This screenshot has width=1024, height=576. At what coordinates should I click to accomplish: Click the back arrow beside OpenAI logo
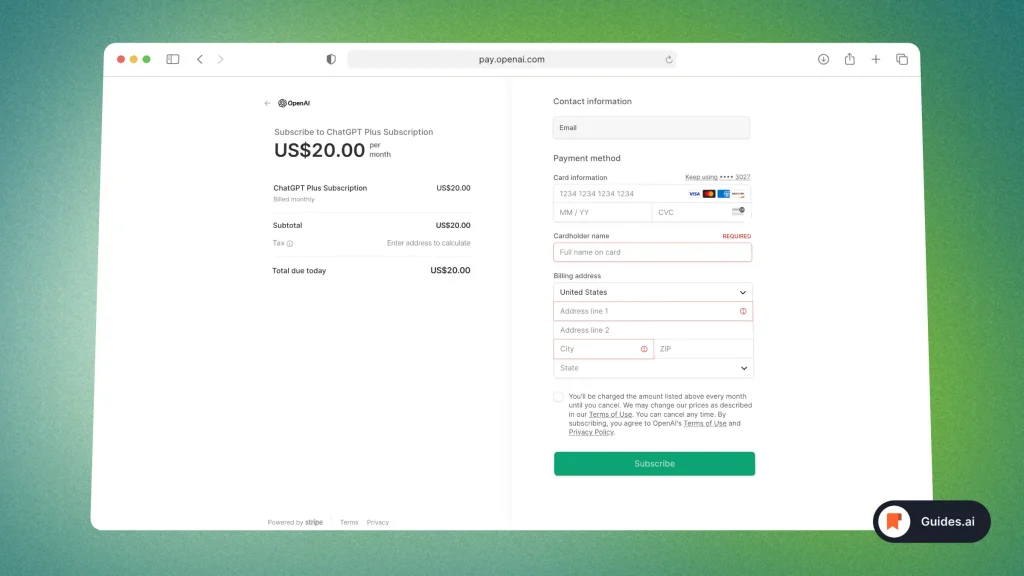coord(267,103)
